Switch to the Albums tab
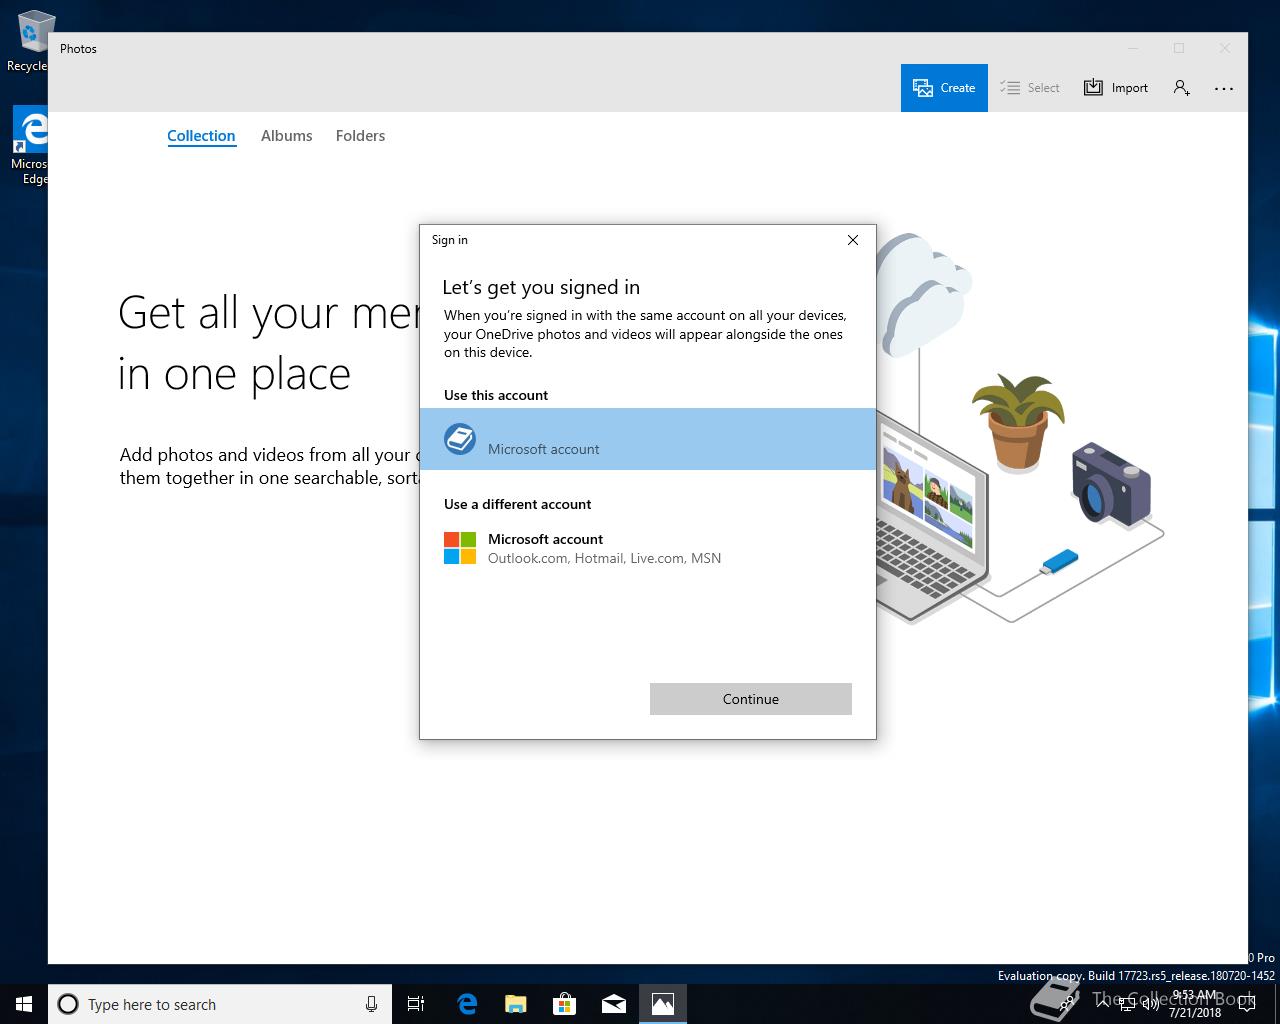1280x1024 pixels. click(287, 136)
